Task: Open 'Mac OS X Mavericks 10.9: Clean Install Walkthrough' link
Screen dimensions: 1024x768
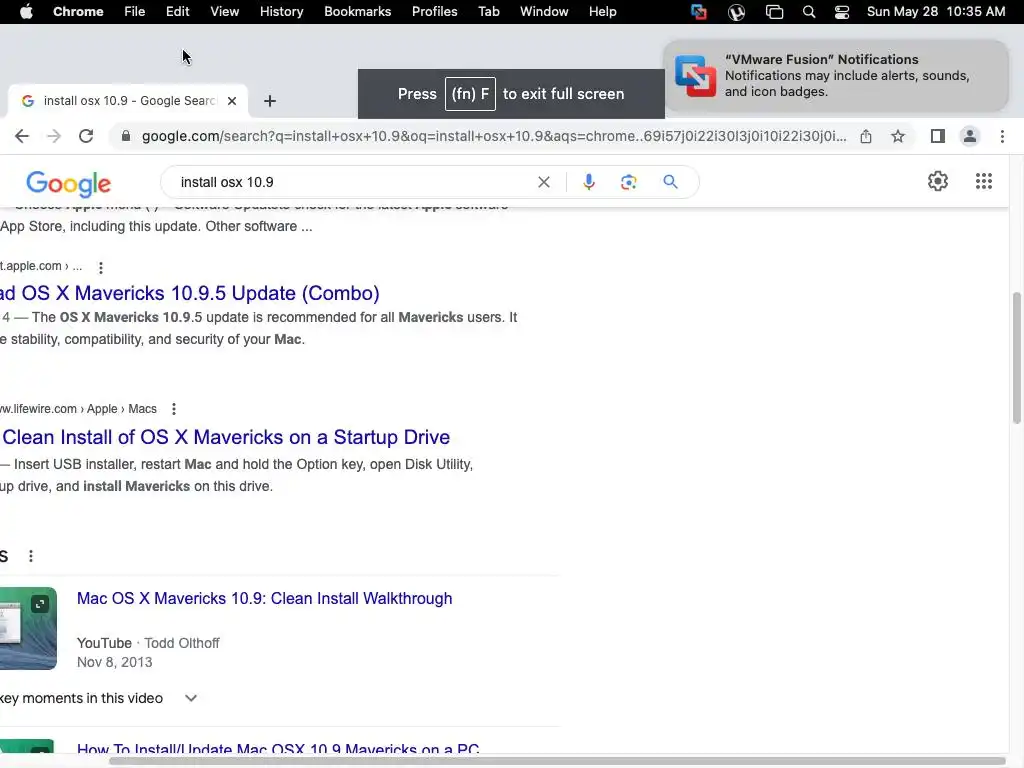Action: [264, 598]
